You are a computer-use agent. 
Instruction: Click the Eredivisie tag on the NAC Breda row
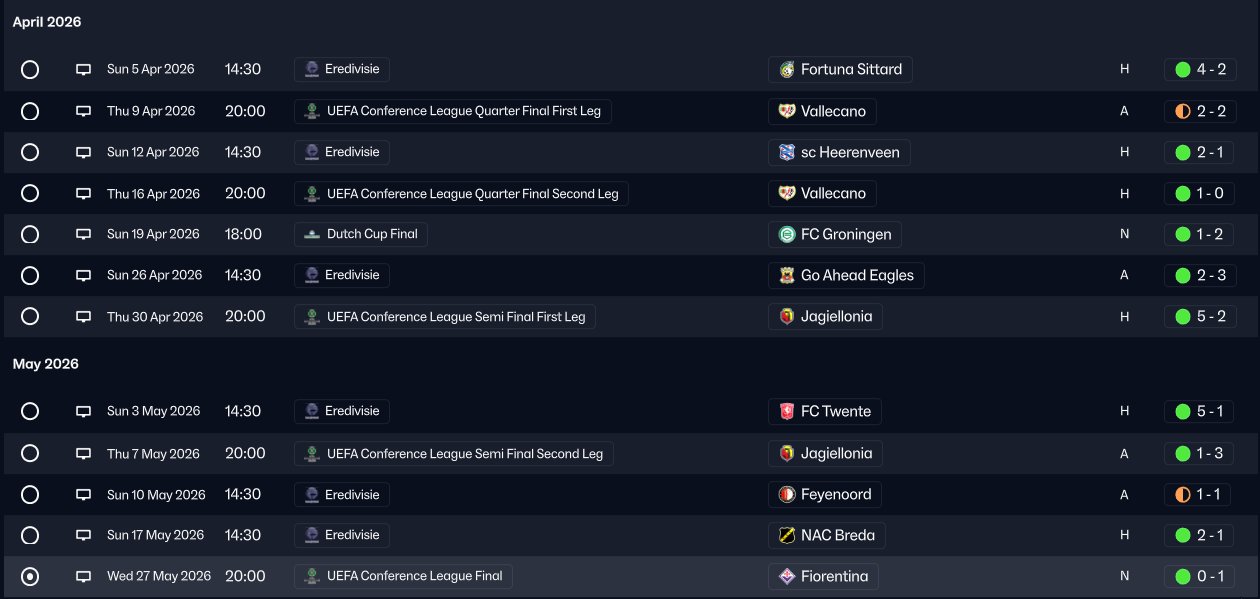(342, 536)
